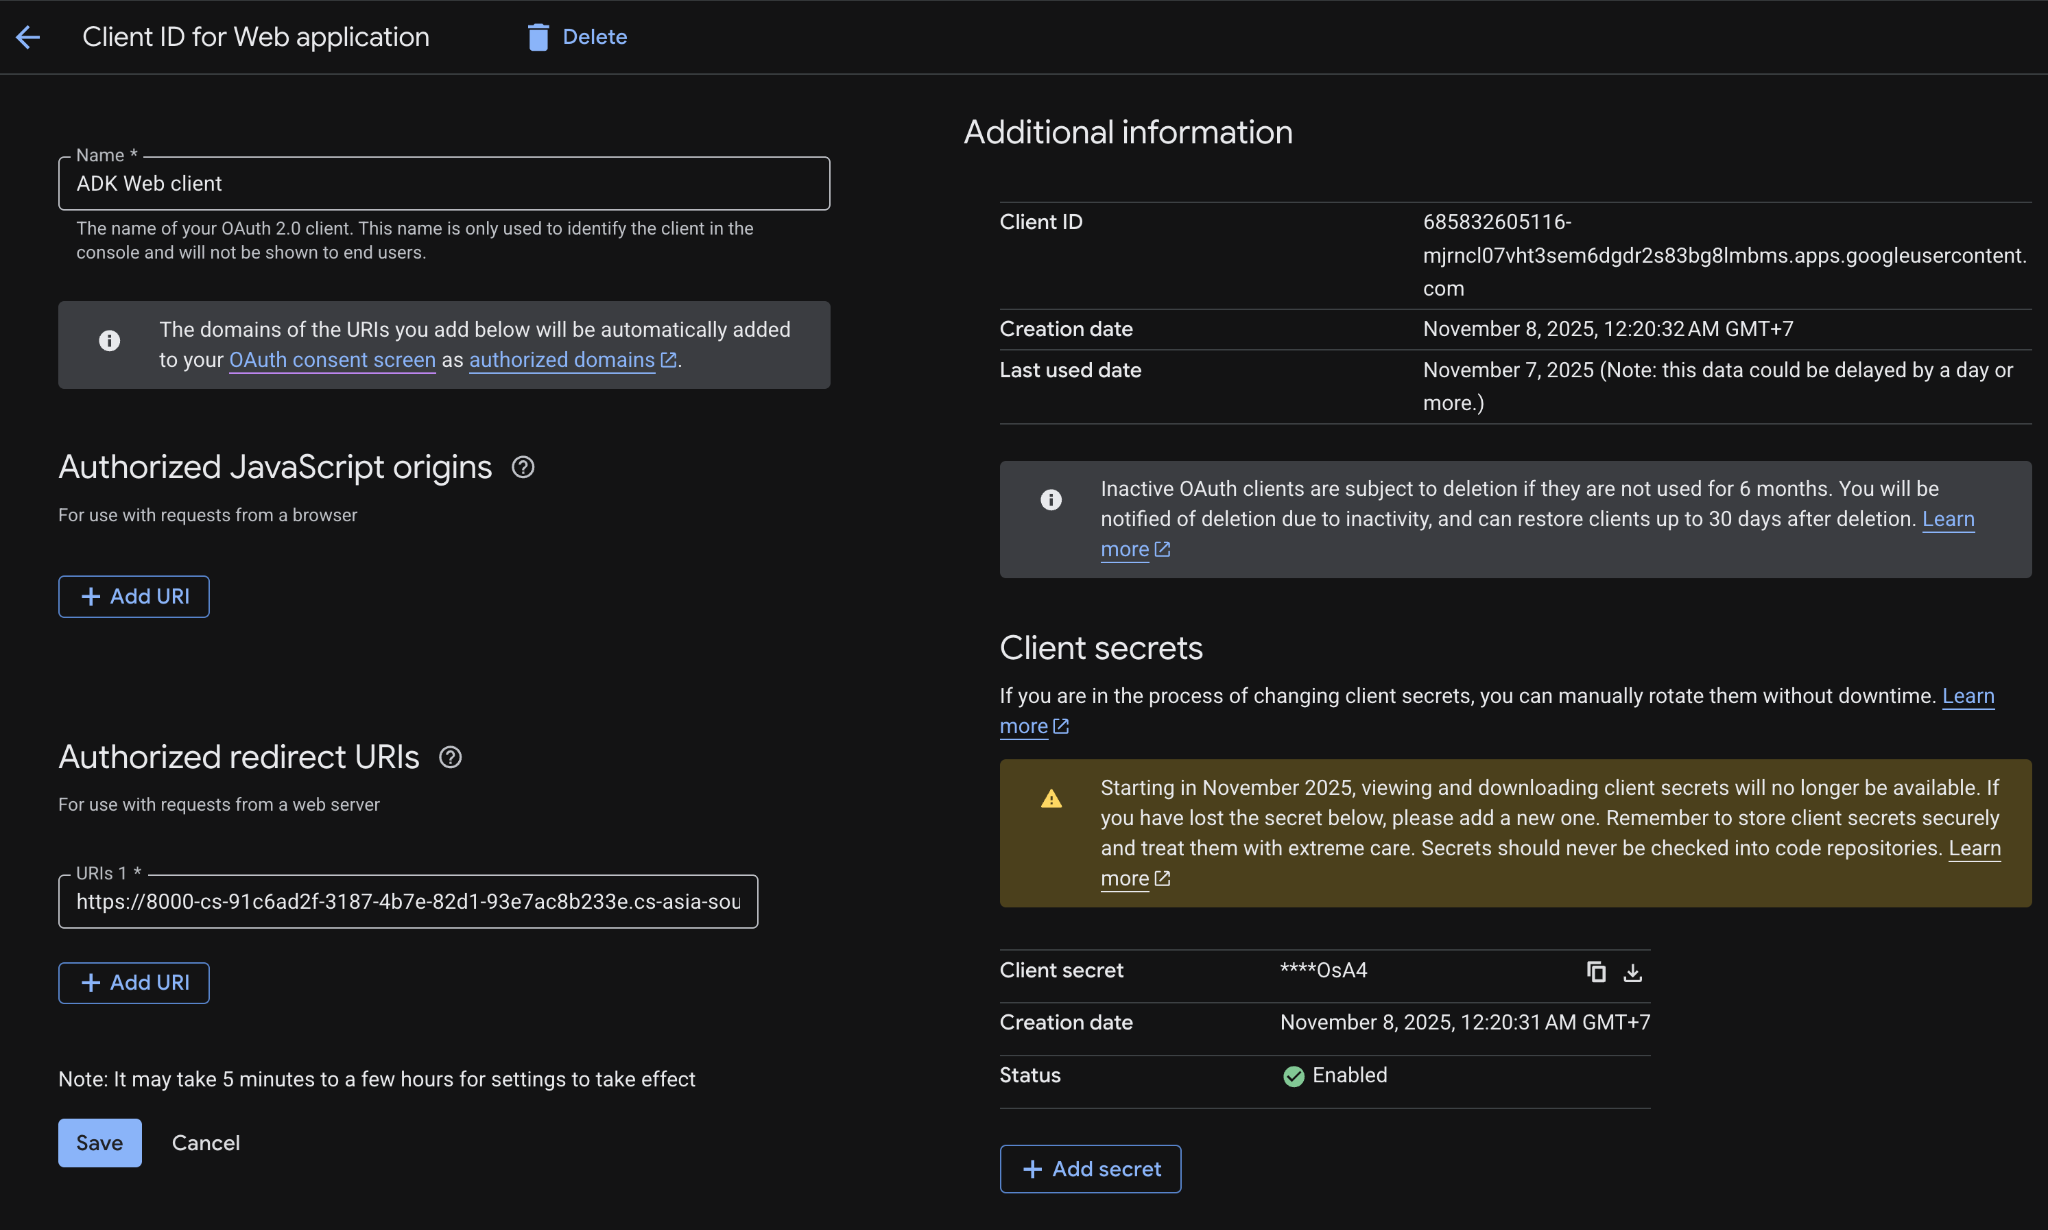The height and width of the screenshot is (1230, 2048).
Task: Click info icon in domains notice
Action: (109, 341)
